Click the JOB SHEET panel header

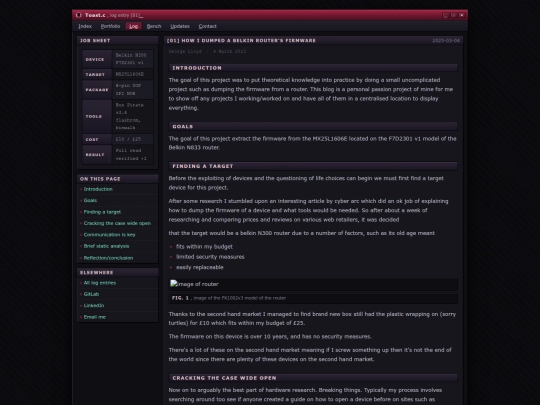click(118, 40)
